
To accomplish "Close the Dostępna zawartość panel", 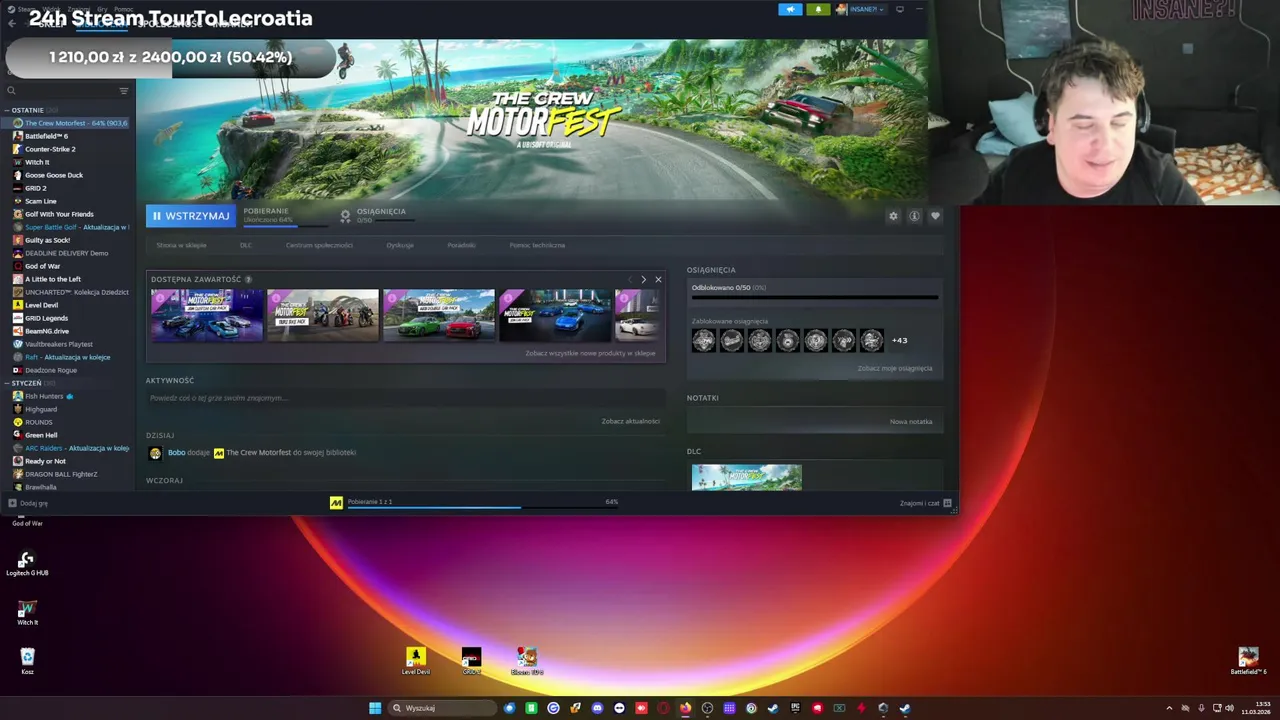I will [658, 280].
